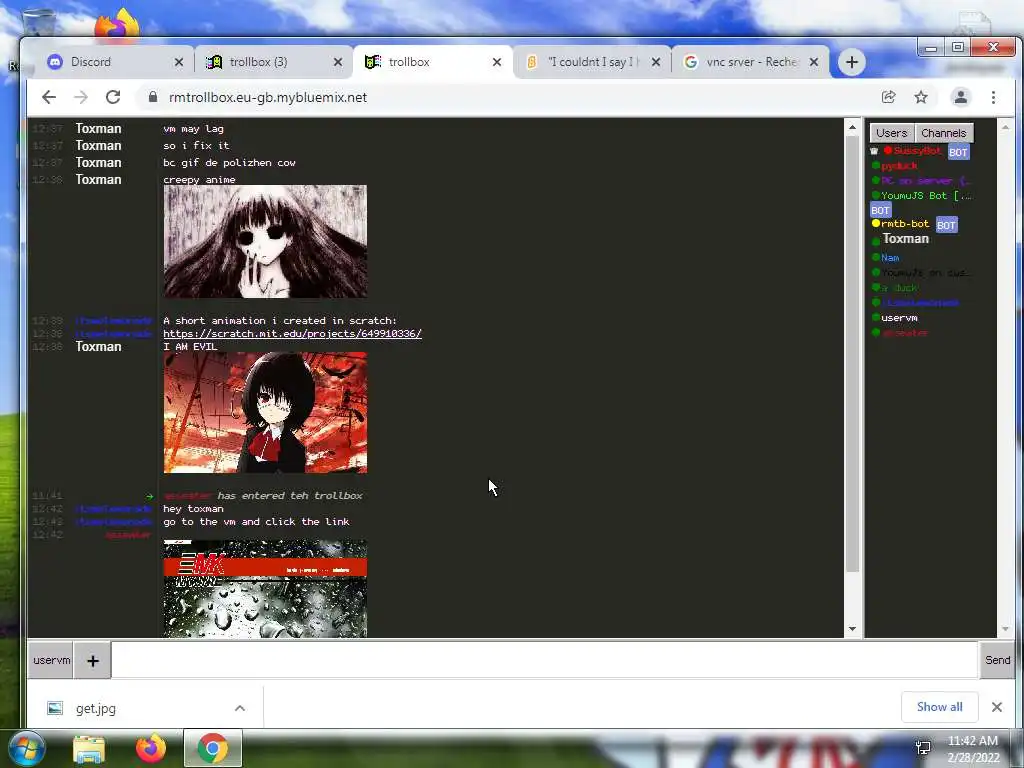This screenshot has height=768, width=1024.
Task: Click the Chrome taskbar icon
Action: pyautogui.click(x=213, y=748)
